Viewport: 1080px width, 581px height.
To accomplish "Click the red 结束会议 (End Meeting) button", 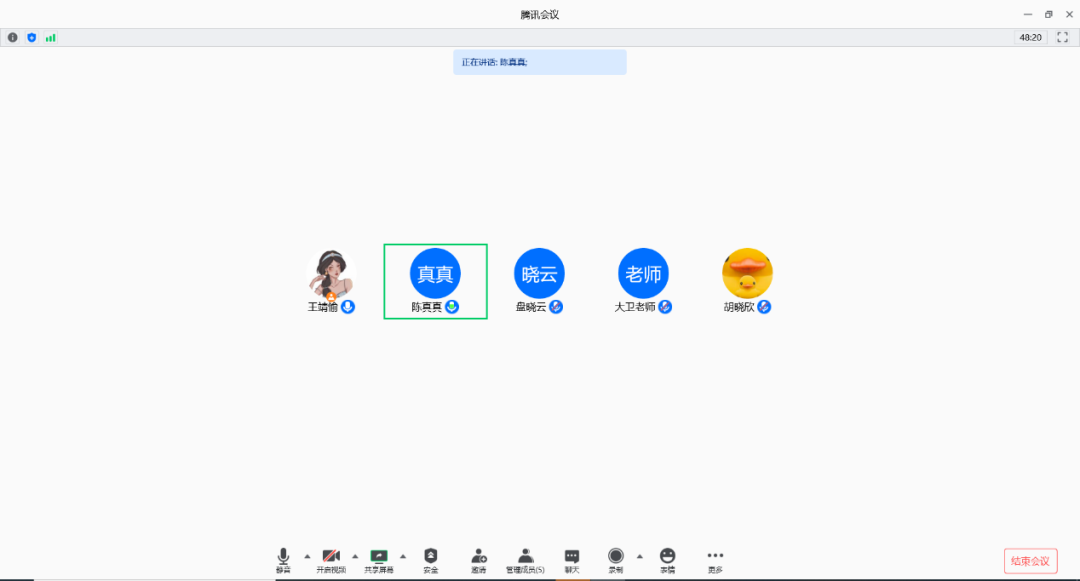I will (1030, 561).
